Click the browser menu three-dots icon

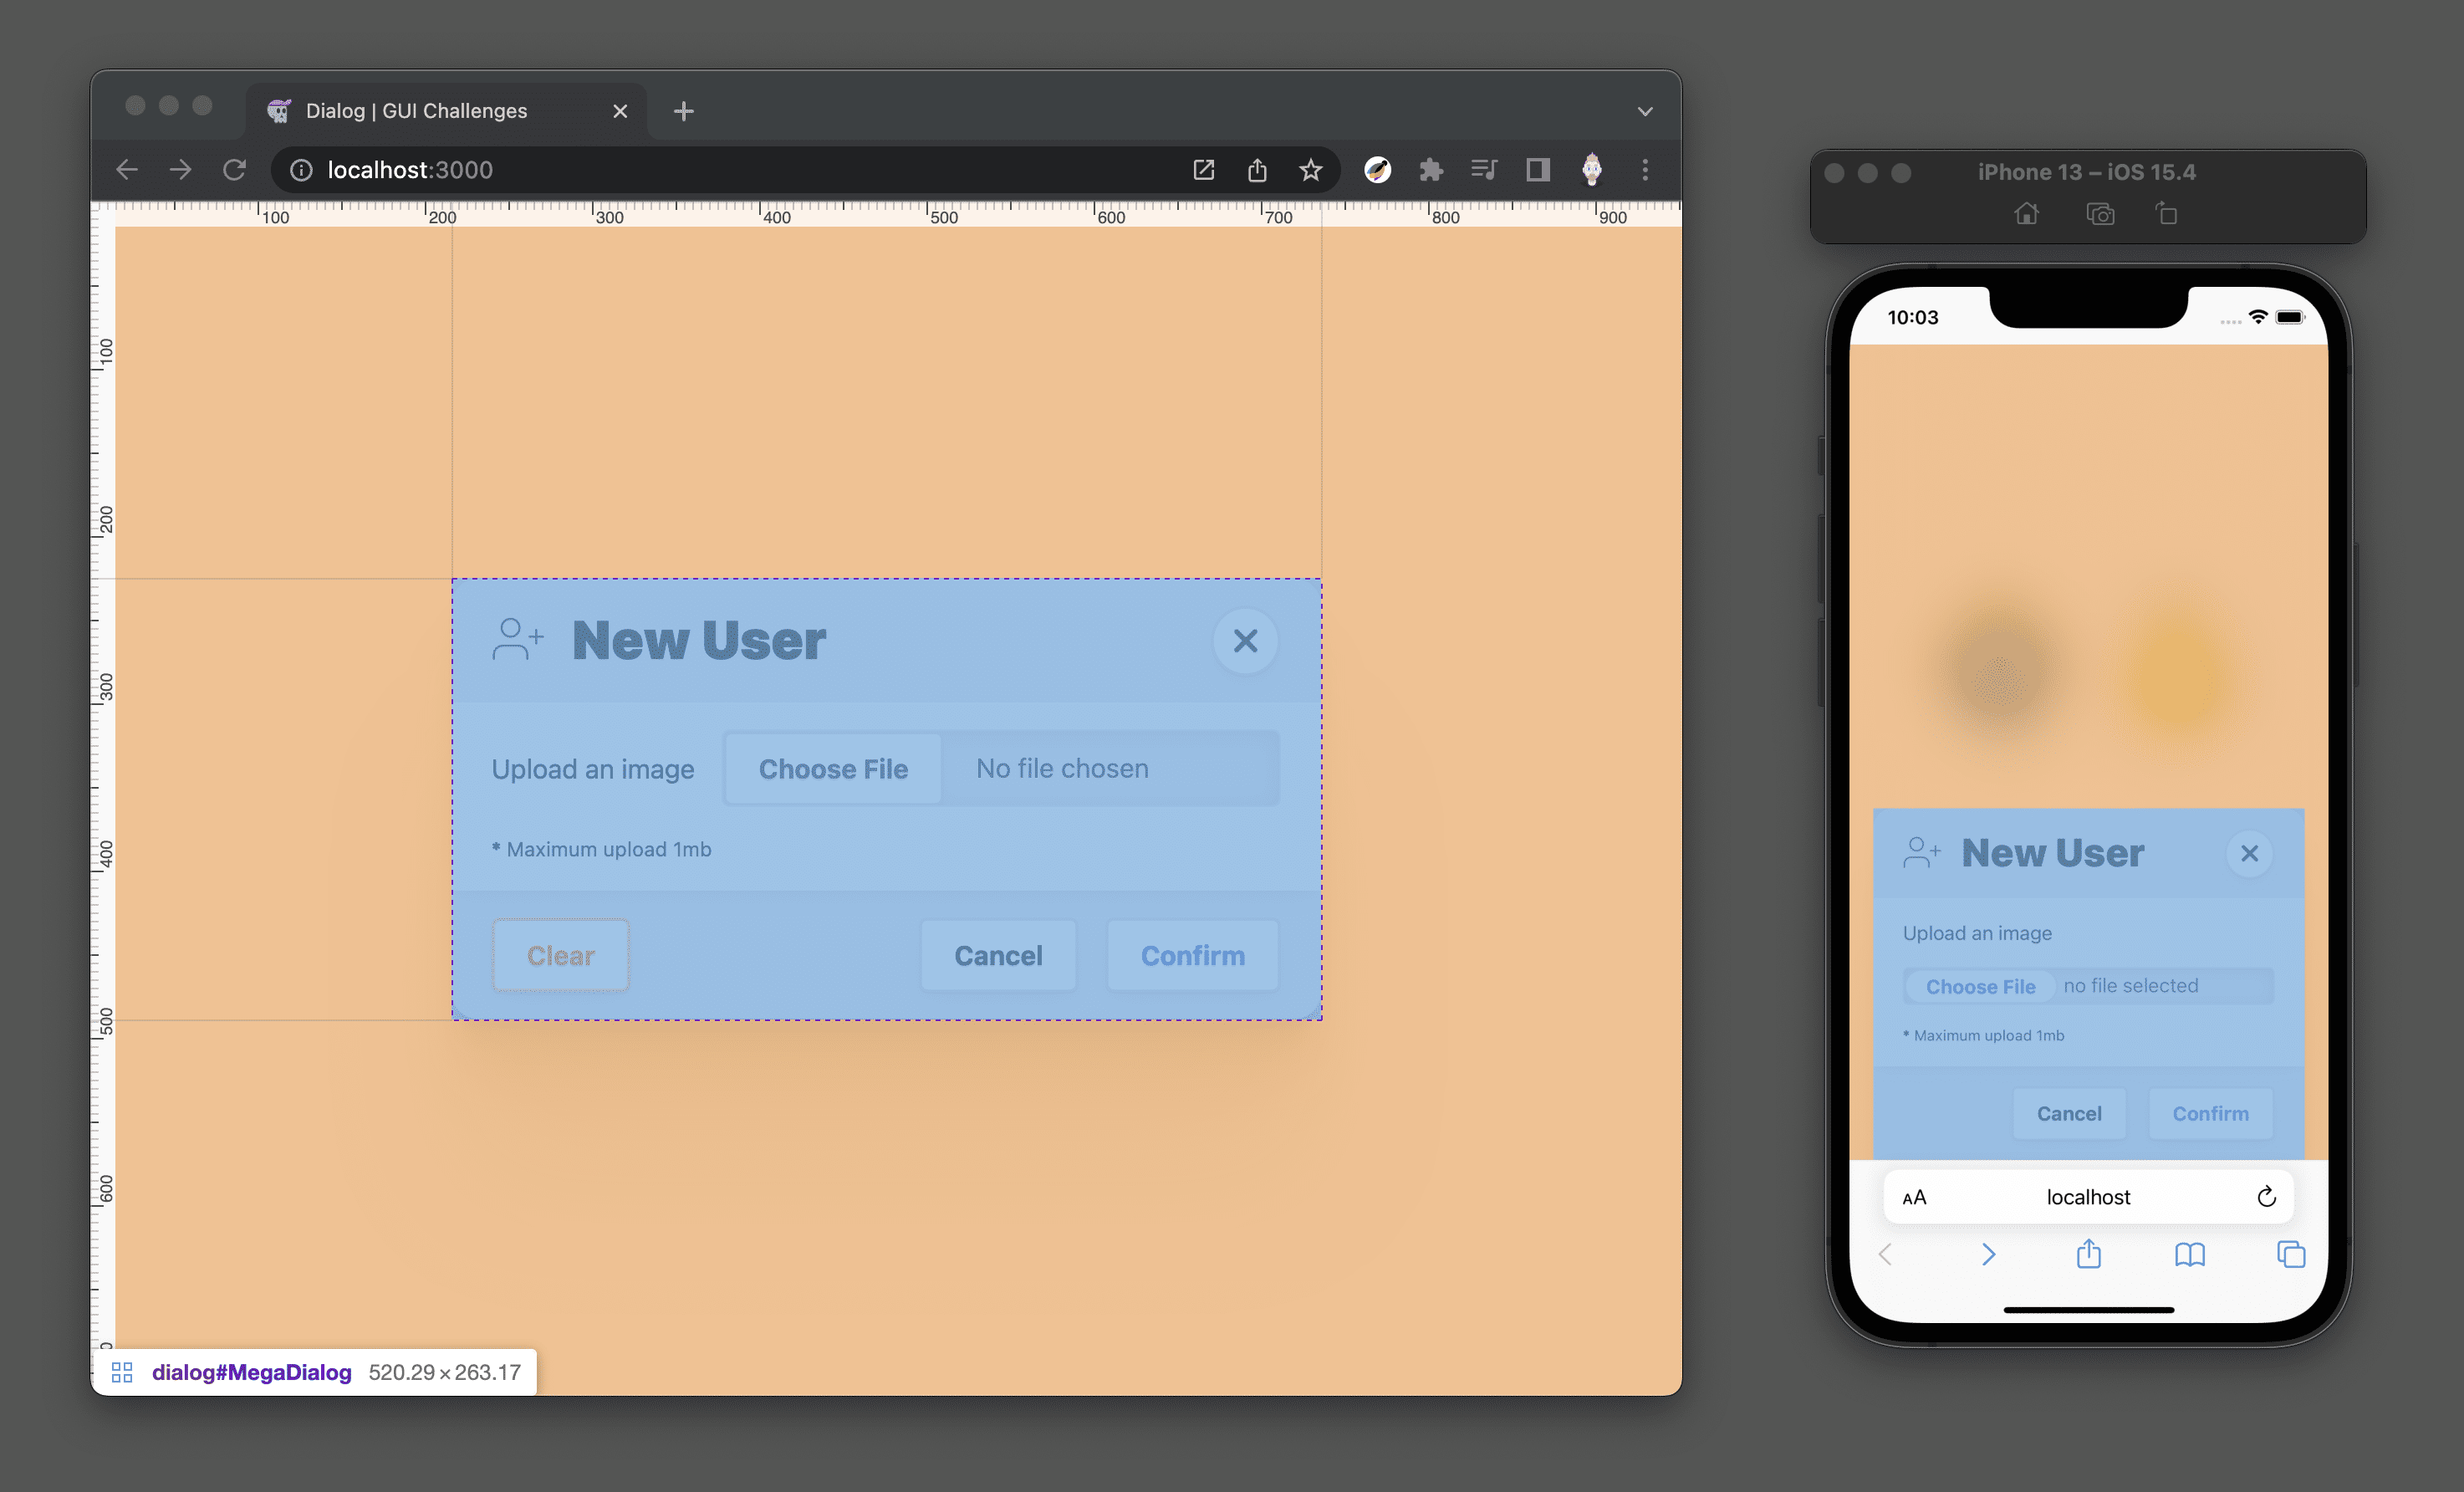(1644, 169)
